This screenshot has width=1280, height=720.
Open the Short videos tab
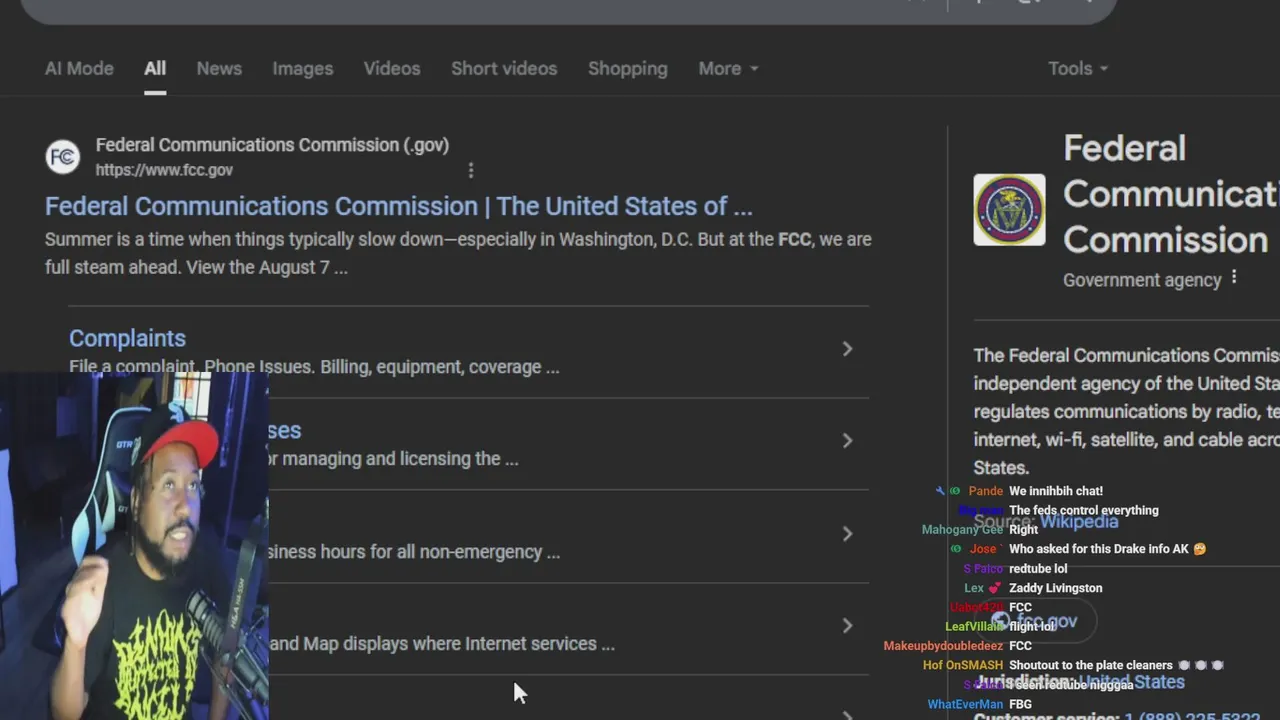[x=504, y=68]
